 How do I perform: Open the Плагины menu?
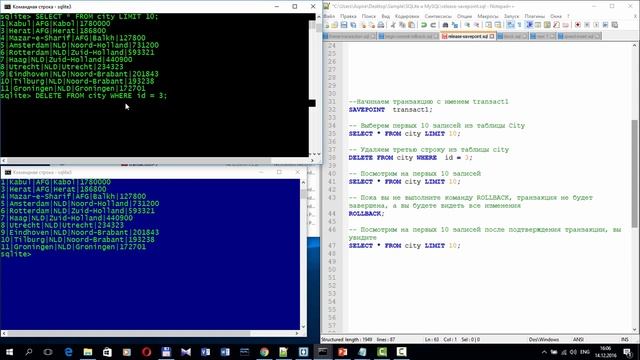535,16
